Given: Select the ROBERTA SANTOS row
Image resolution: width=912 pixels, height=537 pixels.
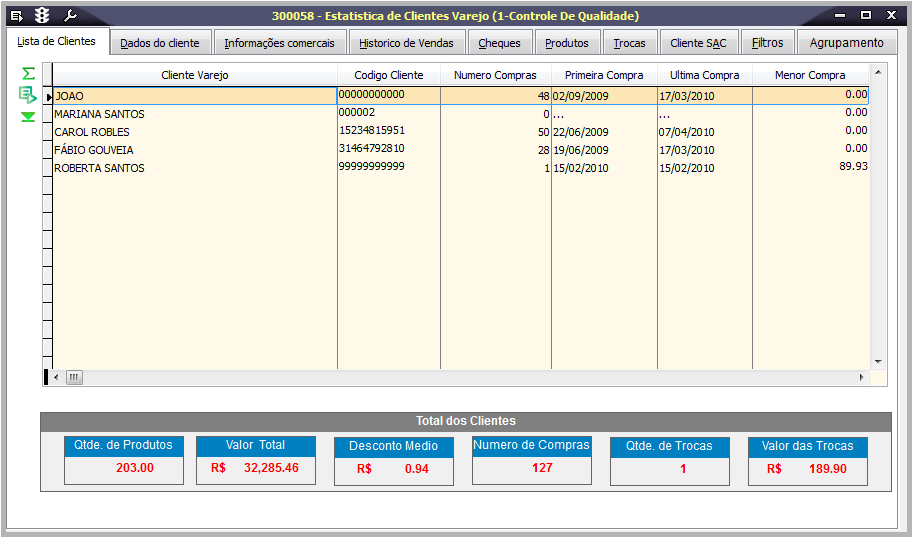Looking at the screenshot, I should coord(461,168).
